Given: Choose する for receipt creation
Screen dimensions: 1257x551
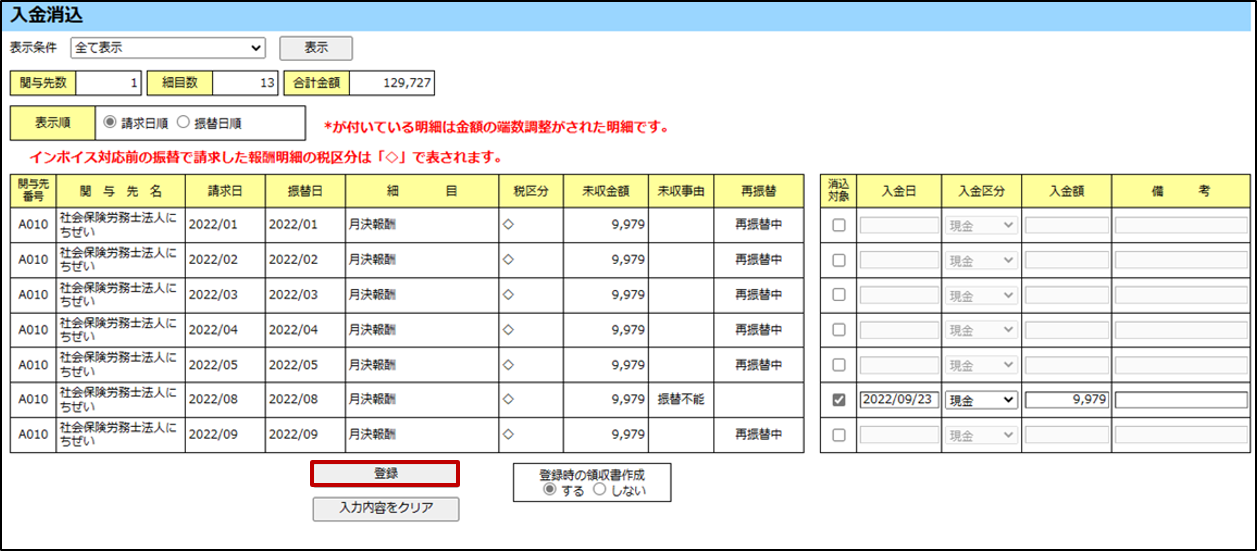Looking at the screenshot, I should (547, 490).
